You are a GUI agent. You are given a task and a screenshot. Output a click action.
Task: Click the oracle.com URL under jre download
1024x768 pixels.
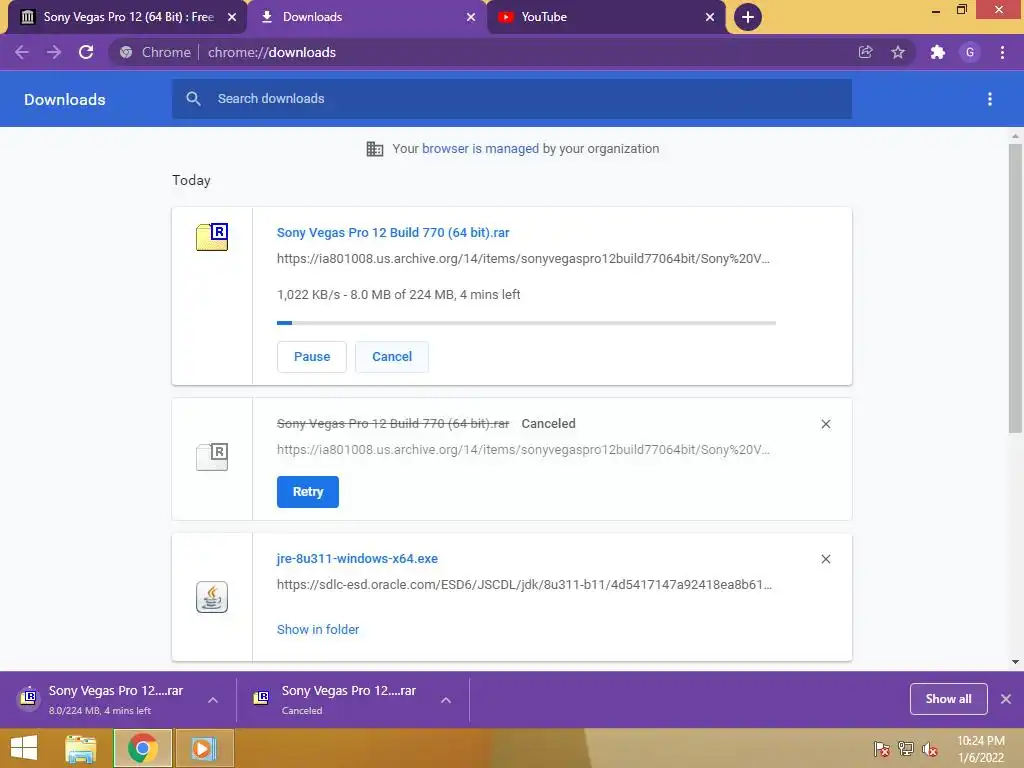(x=524, y=584)
